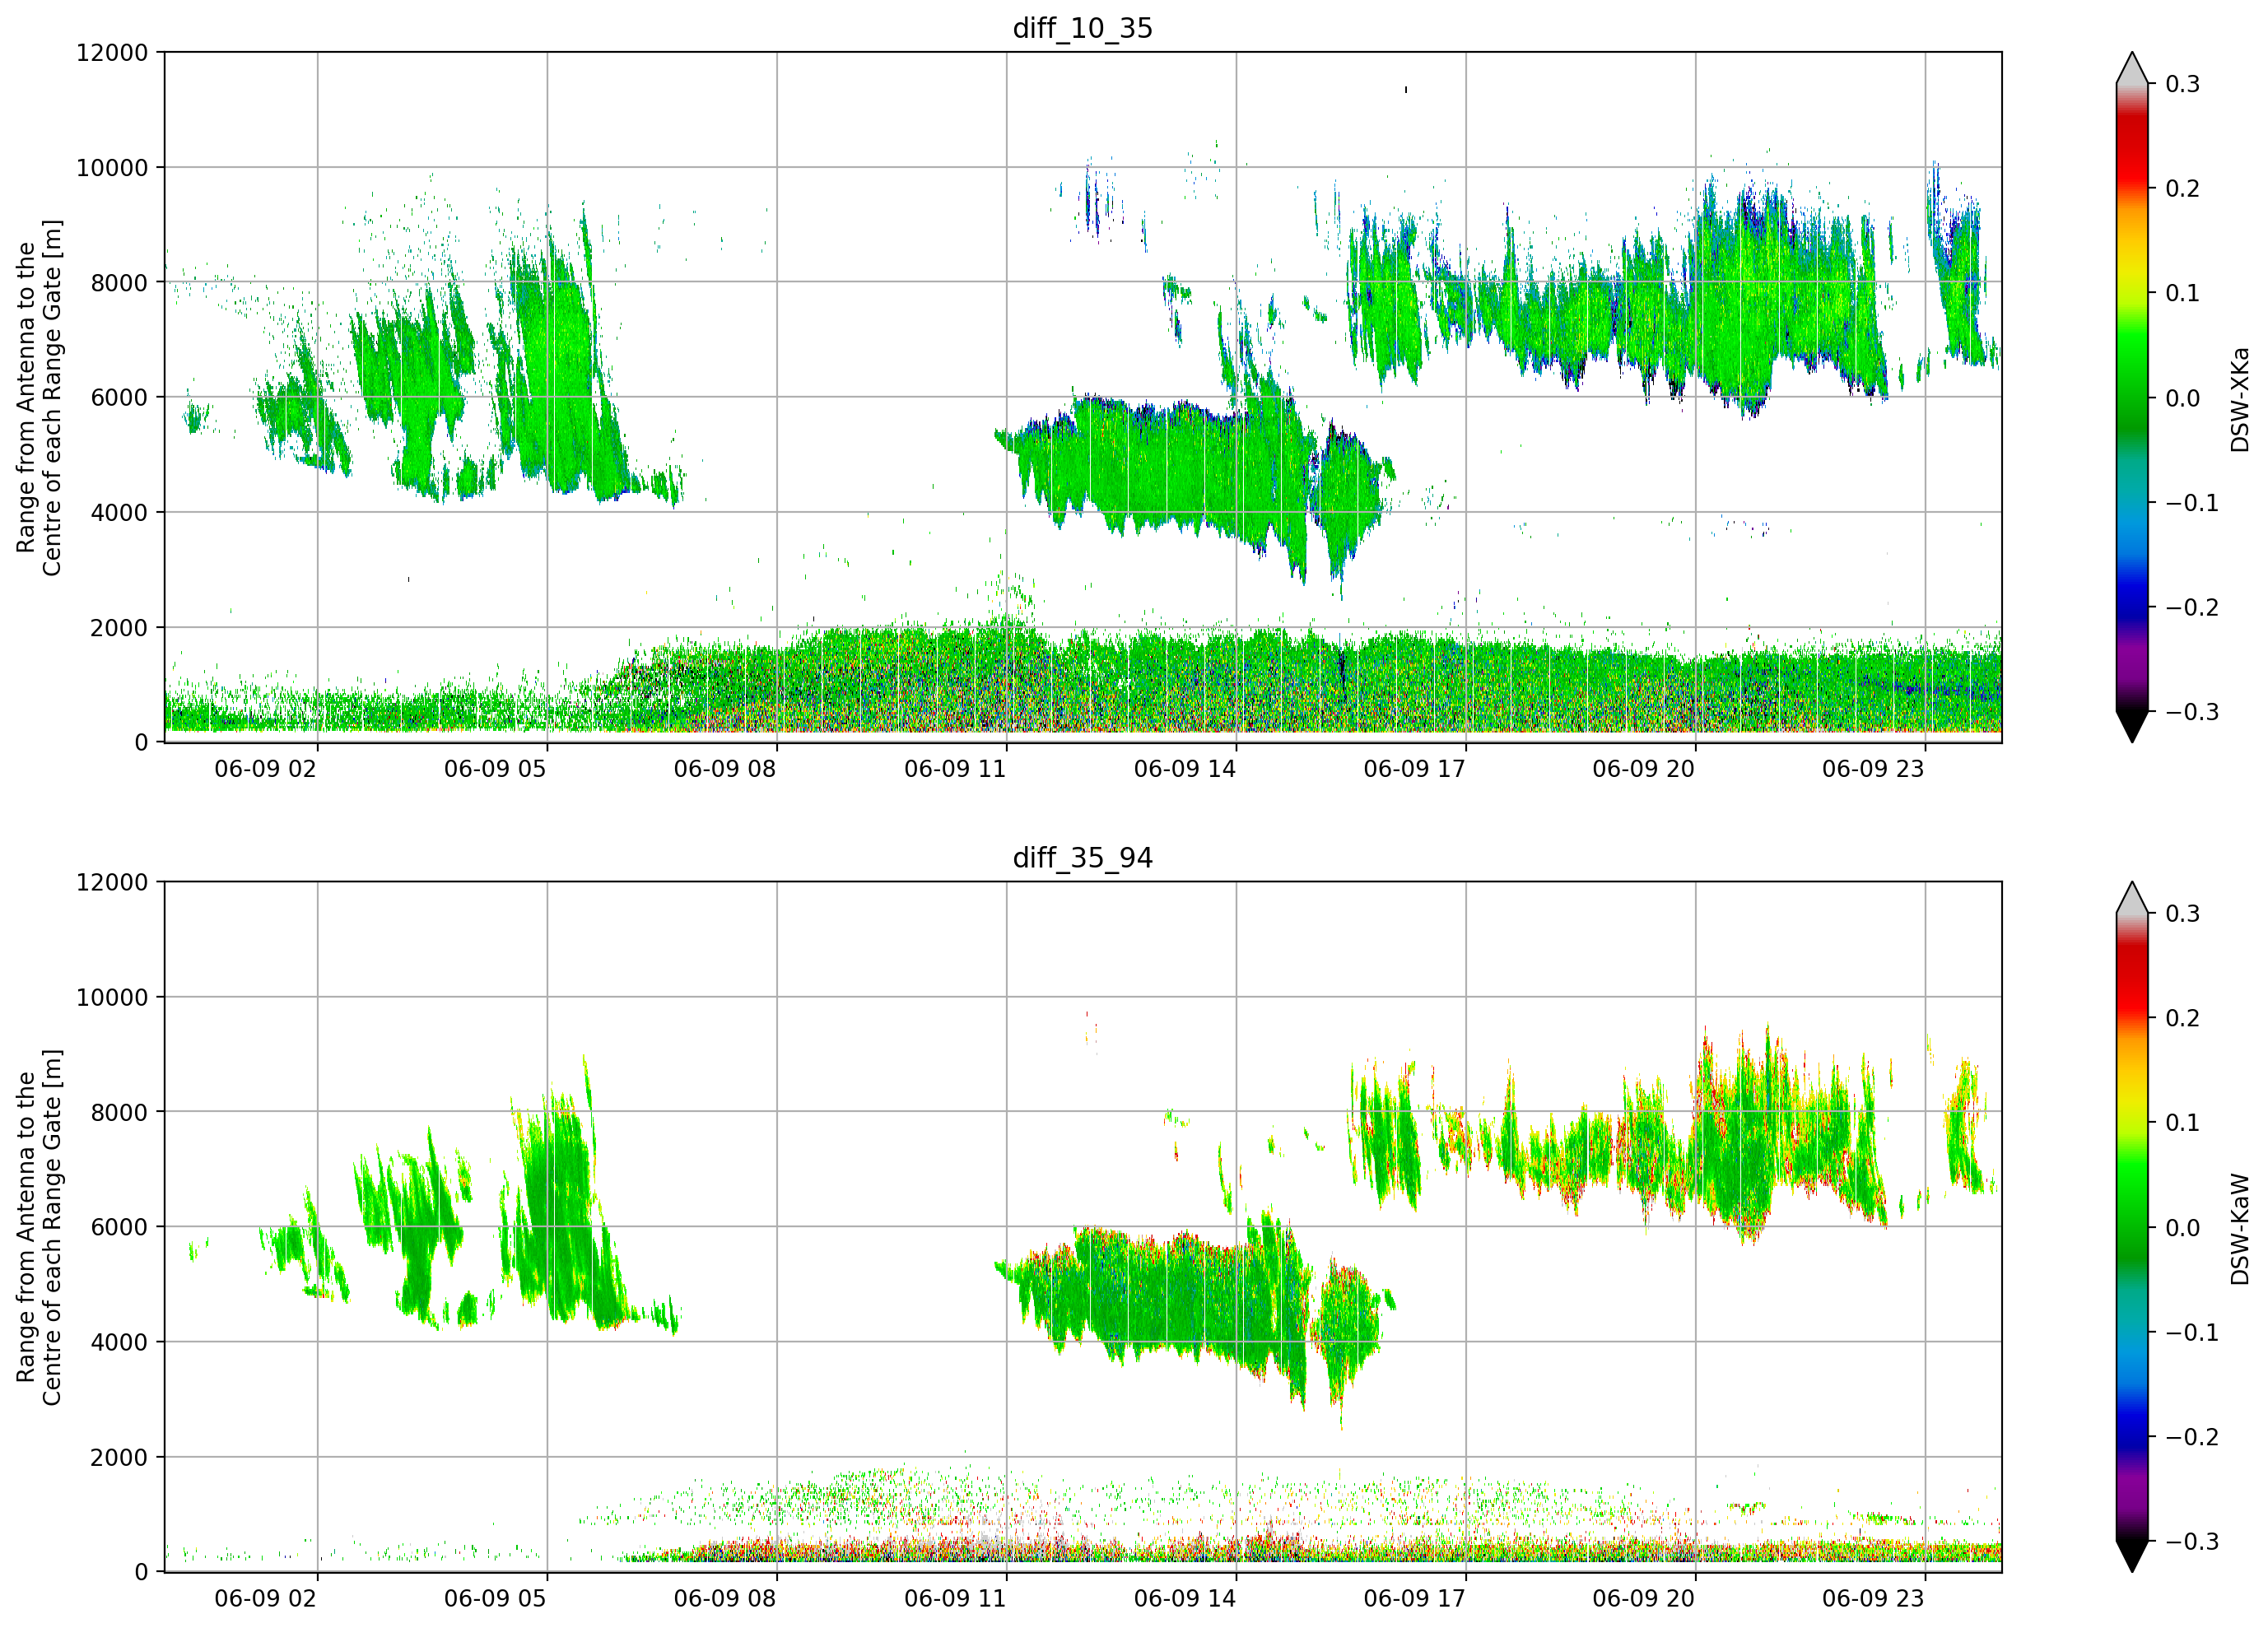This screenshot has height=1628, width=2268.
Task: Click the 12000 tick on the diff_35_94 axis
Action: 112,882
